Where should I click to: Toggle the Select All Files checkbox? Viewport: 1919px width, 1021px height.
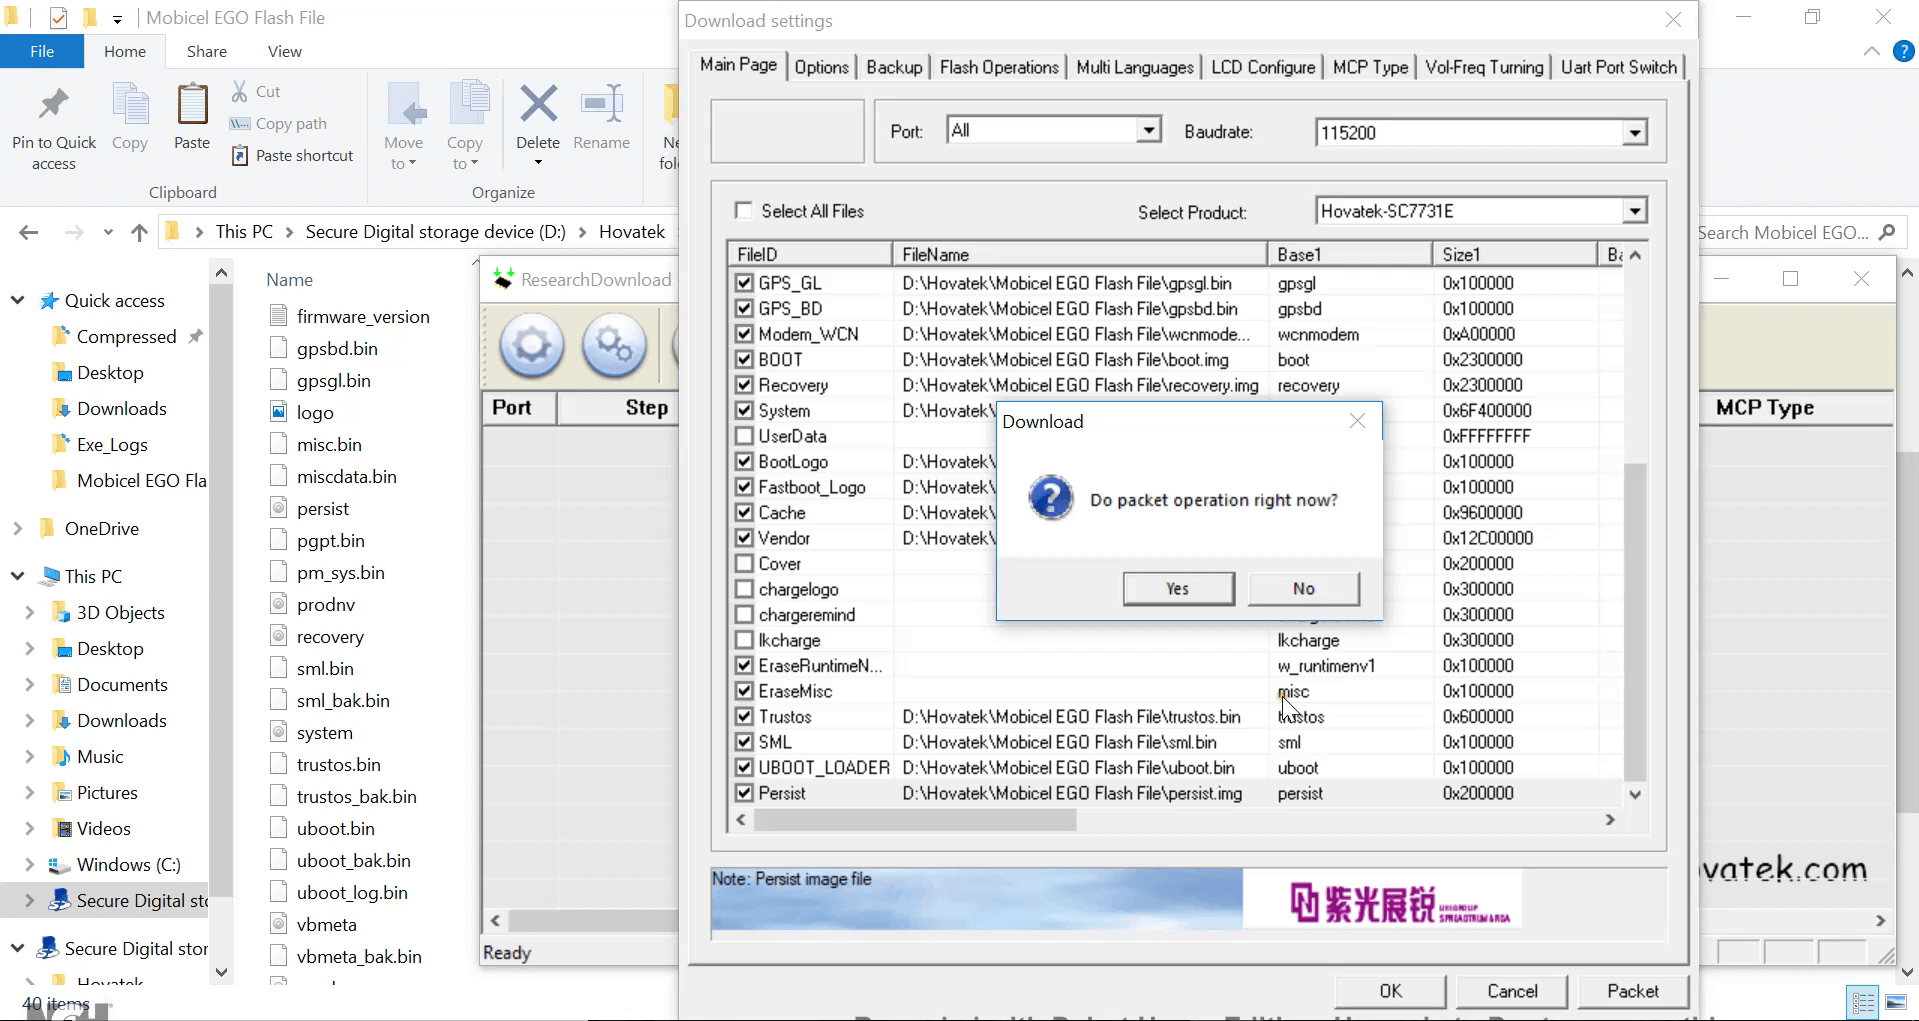tap(743, 211)
